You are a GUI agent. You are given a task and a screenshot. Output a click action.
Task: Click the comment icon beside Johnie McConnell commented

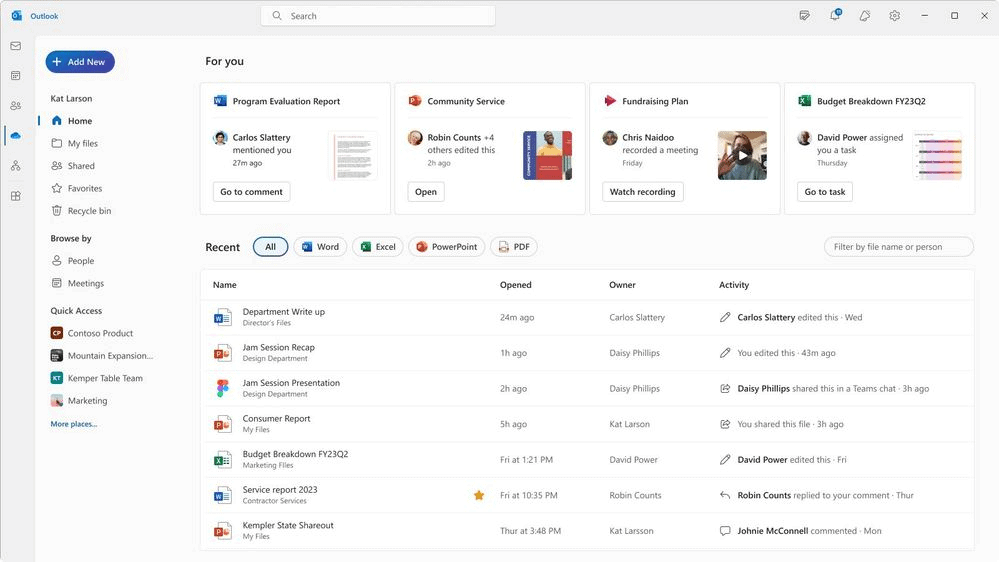pyautogui.click(x=725, y=531)
